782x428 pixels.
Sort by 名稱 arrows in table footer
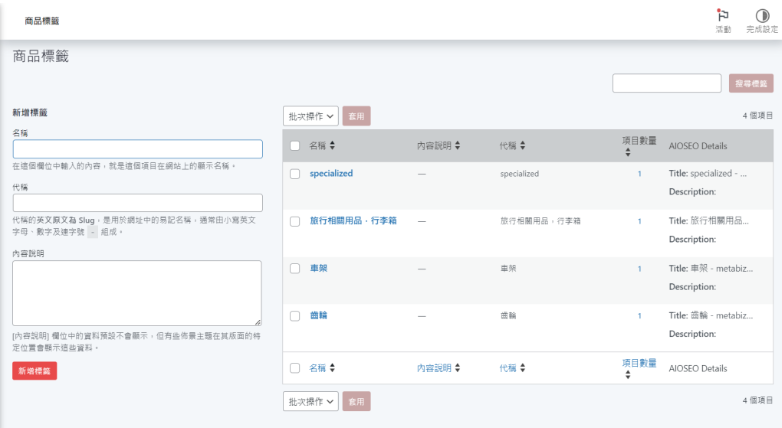tap(332, 368)
